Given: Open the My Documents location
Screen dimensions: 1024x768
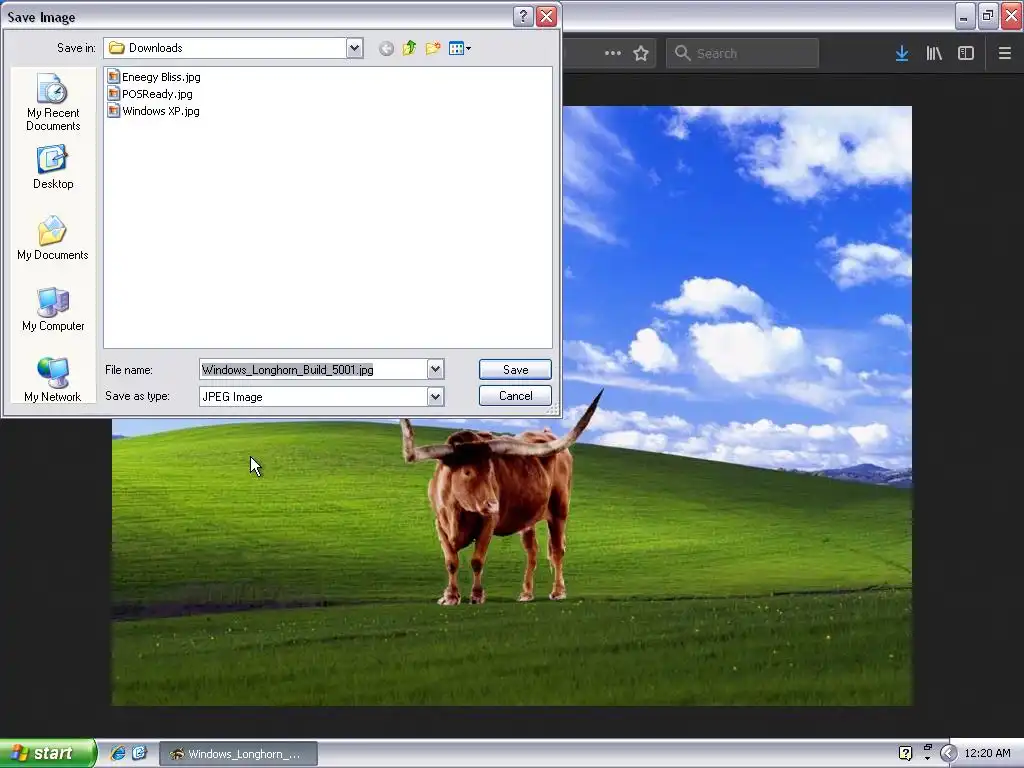Looking at the screenshot, I should coord(53,238).
